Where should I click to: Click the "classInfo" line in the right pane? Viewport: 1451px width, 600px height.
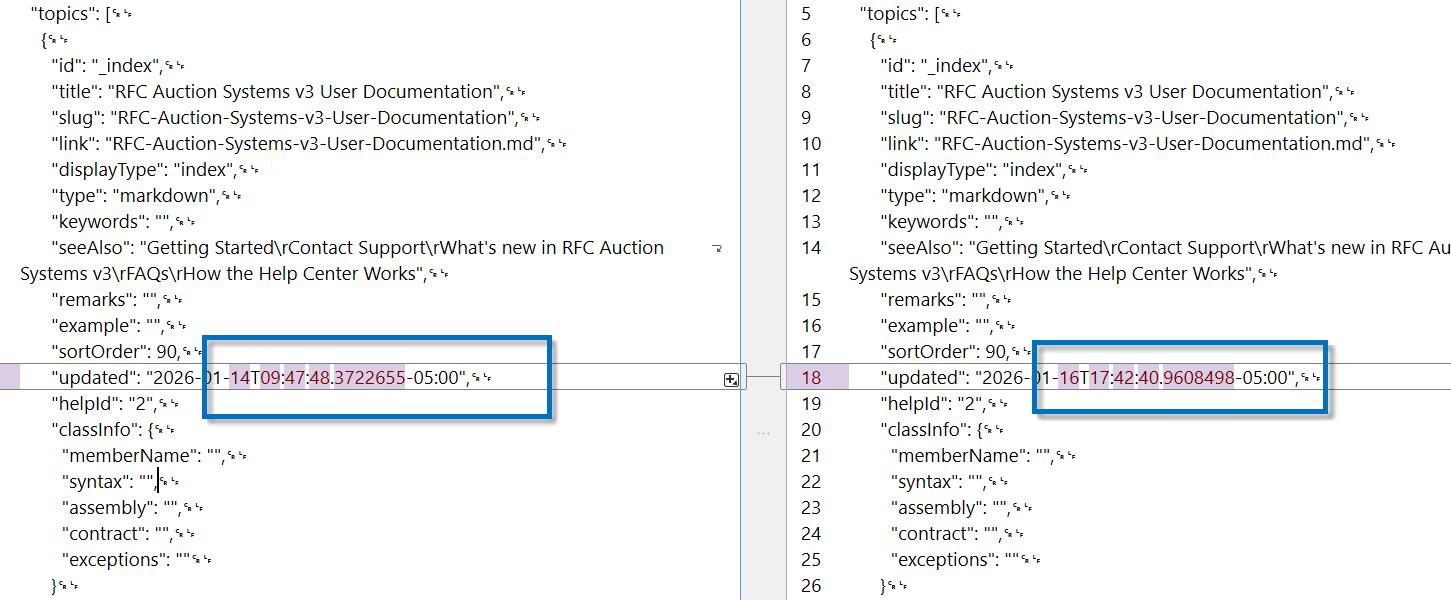point(922,430)
